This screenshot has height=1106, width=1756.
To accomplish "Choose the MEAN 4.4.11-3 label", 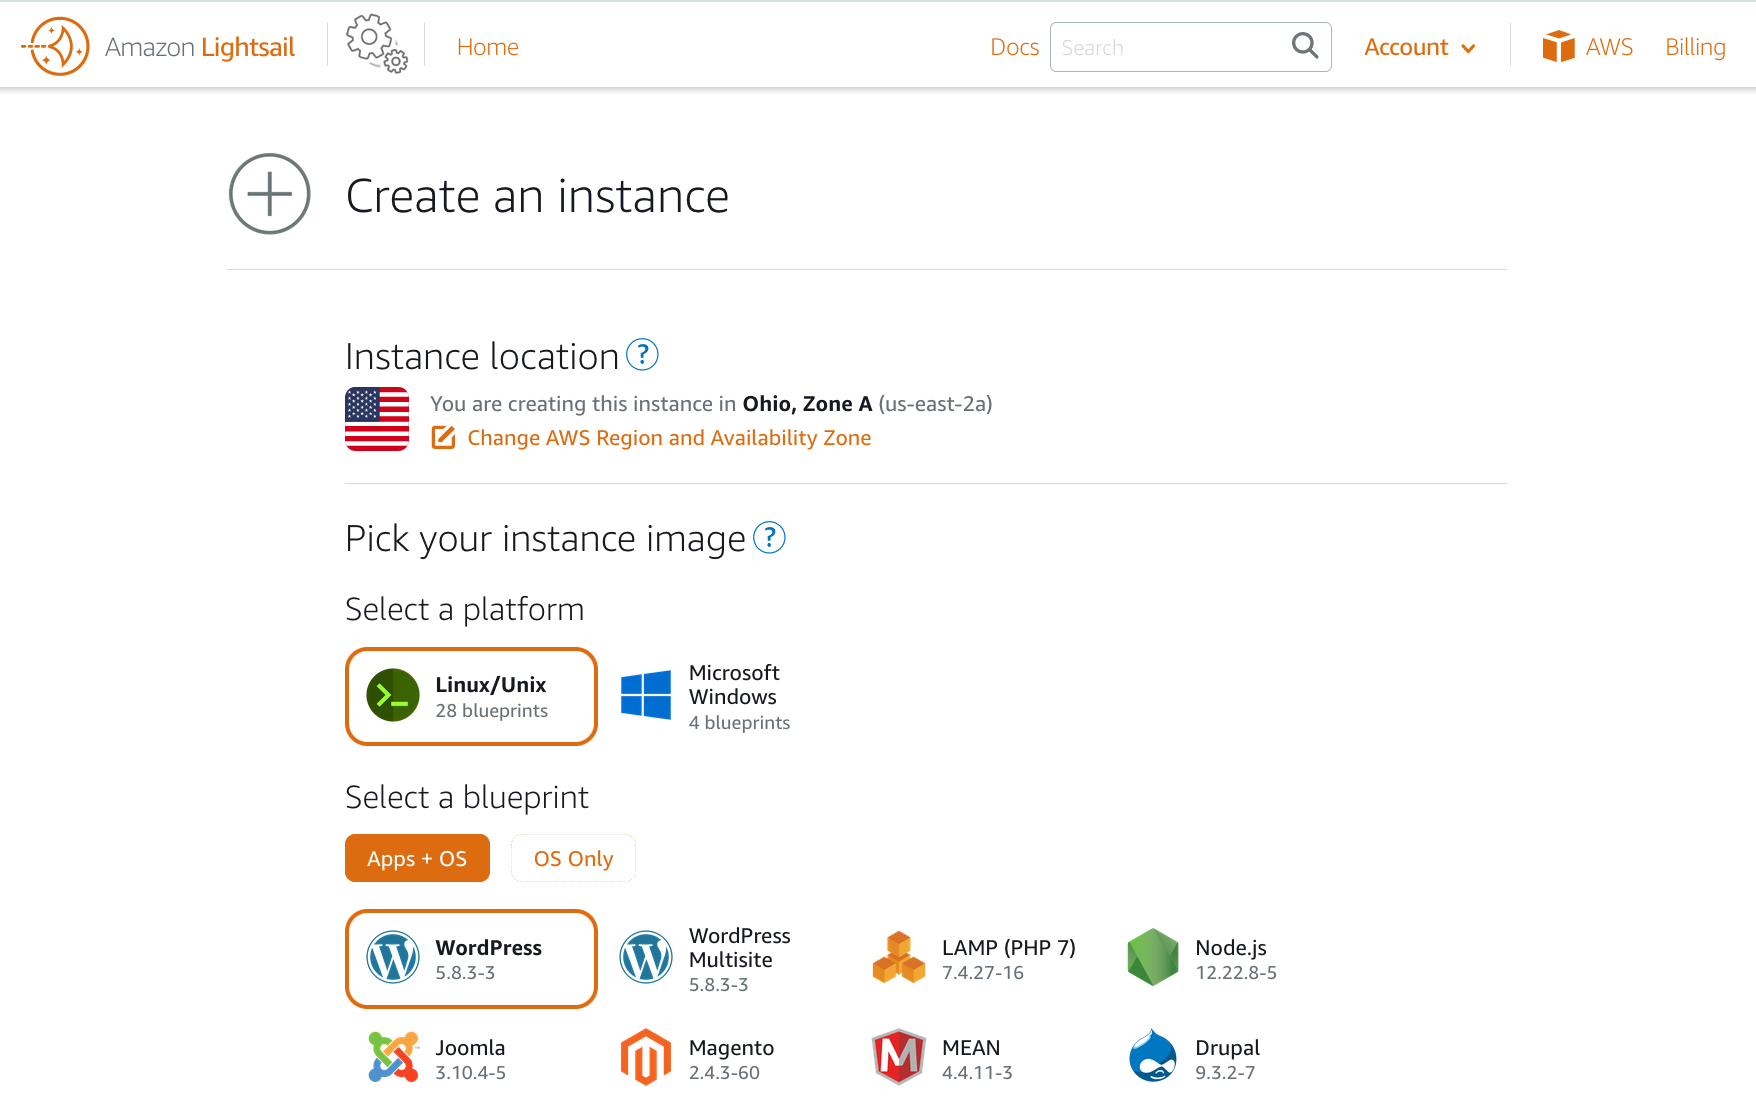I will point(976,1059).
